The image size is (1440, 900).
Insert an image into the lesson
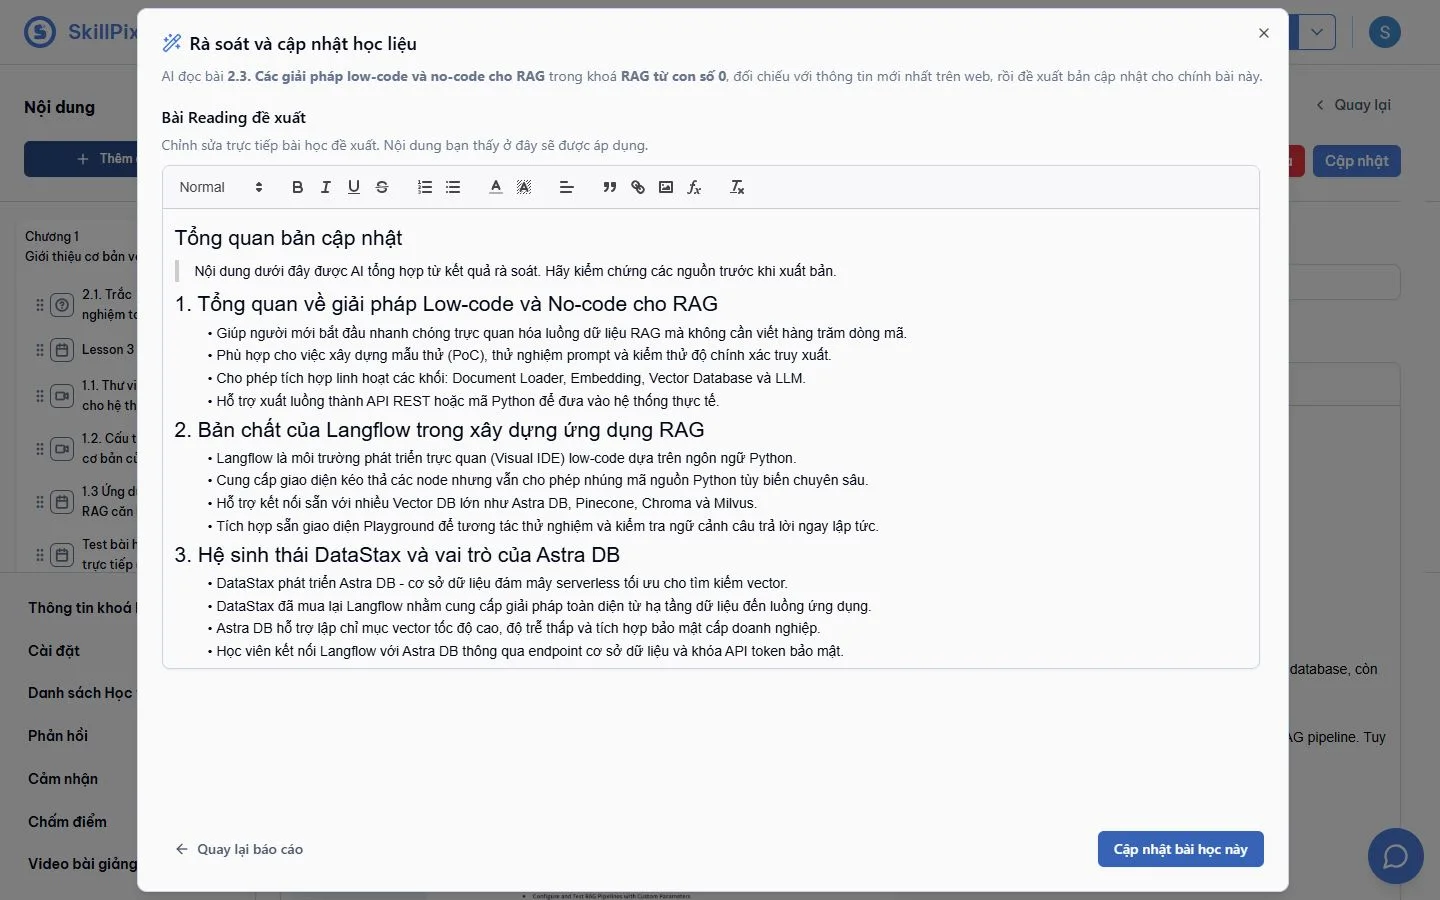coord(666,187)
